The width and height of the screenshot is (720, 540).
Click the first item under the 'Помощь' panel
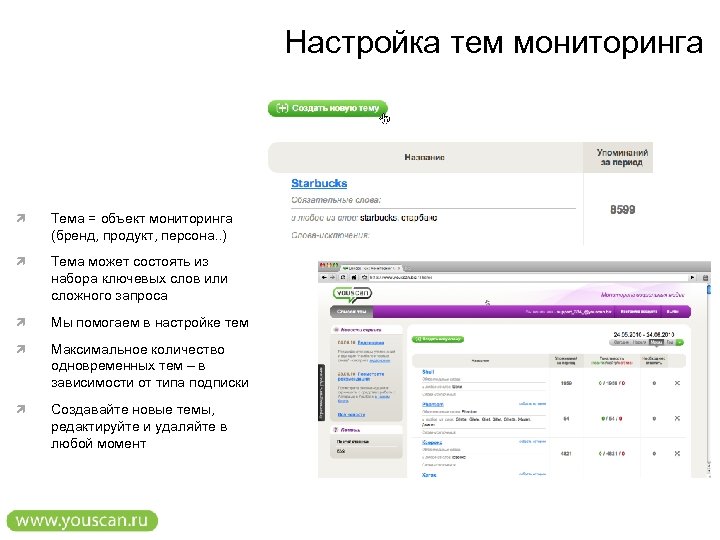353,441
